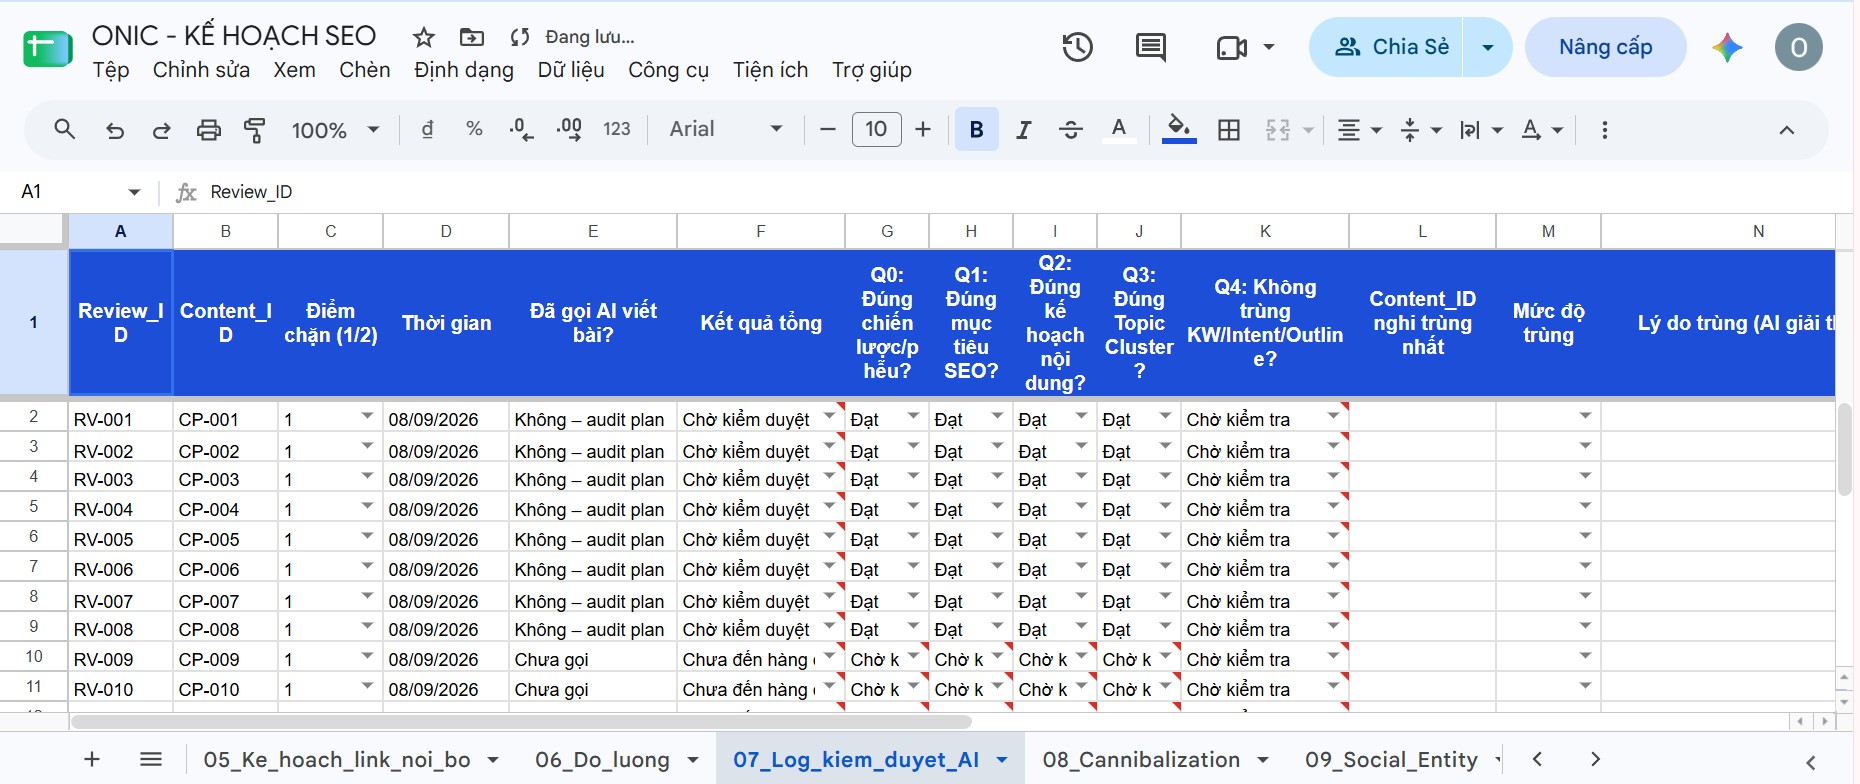Select column D header

click(x=446, y=231)
